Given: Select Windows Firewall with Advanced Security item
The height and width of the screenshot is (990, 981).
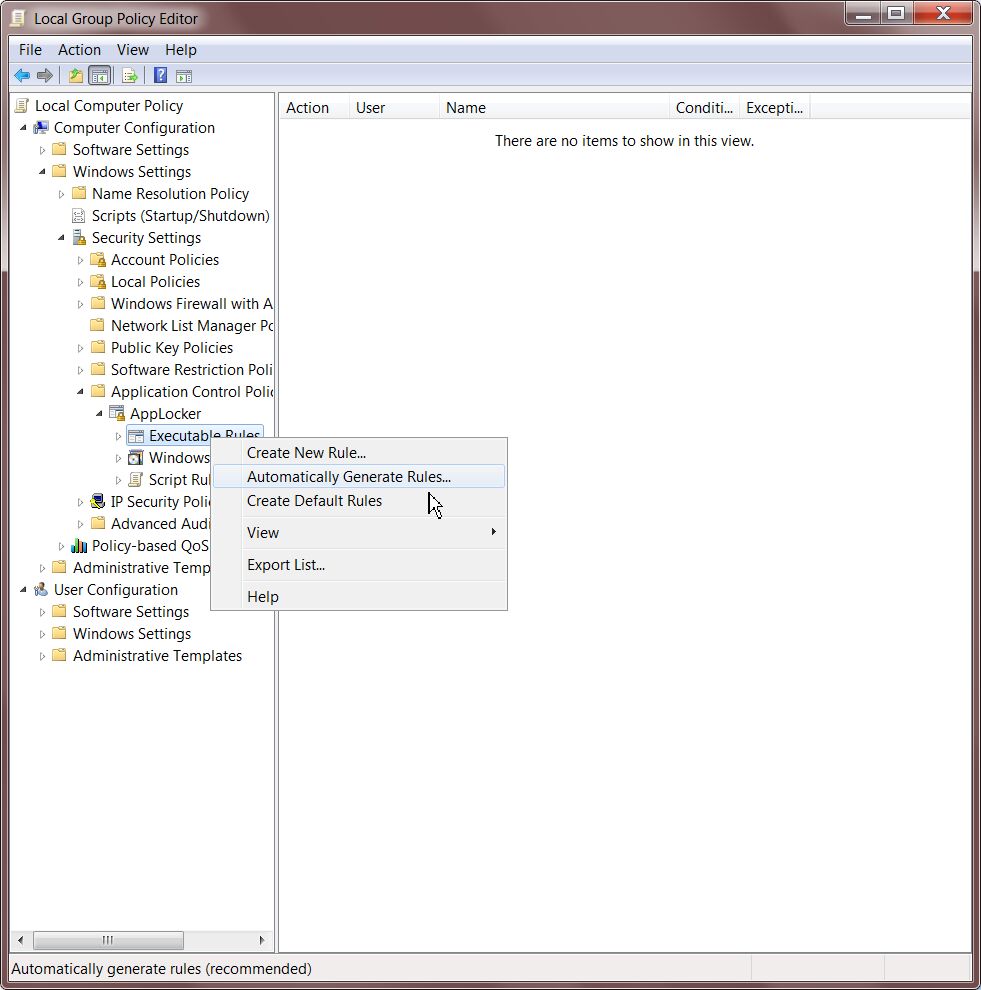Looking at the screenshot, I should coord(191,304).
